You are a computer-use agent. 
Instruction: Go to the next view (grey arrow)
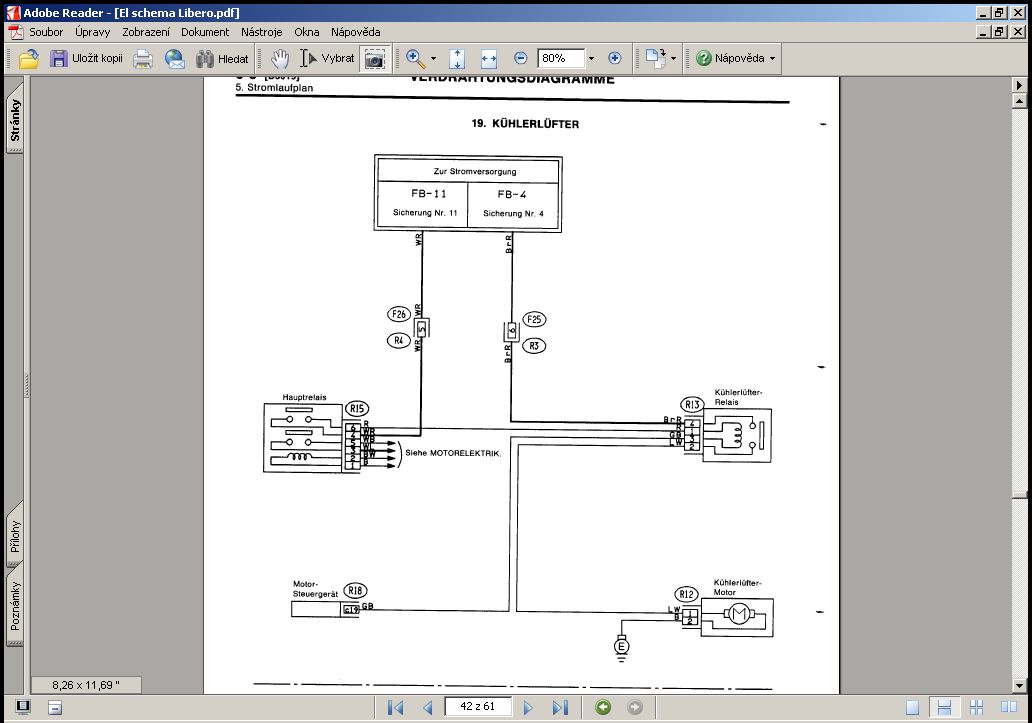pyautogui.click(x=635, y=707)
